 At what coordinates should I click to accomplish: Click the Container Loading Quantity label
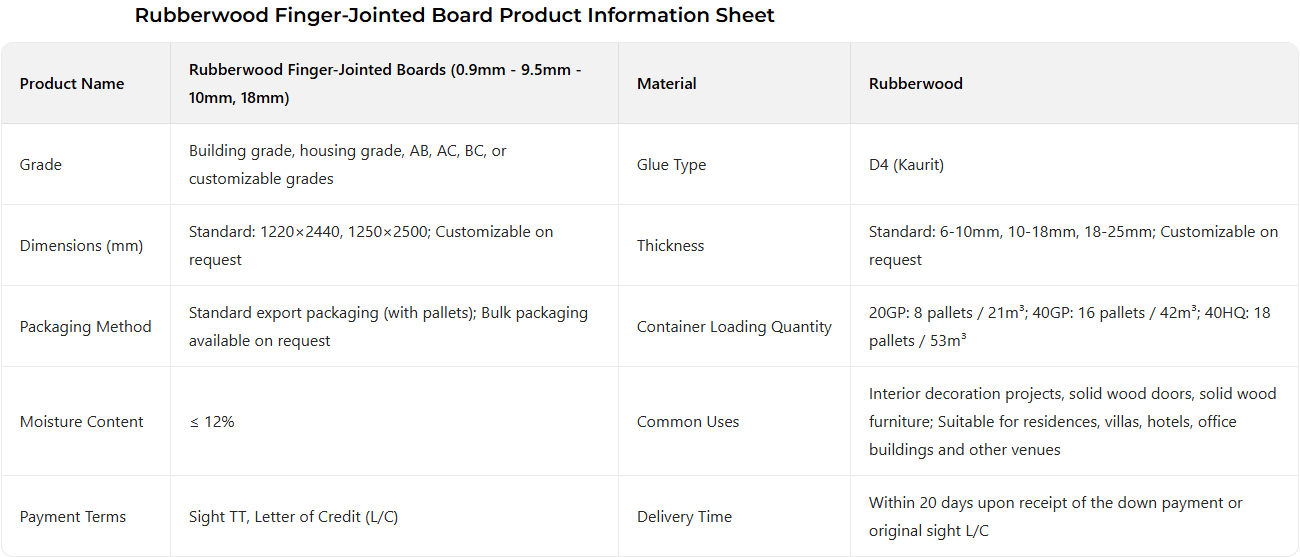point(734,327)
